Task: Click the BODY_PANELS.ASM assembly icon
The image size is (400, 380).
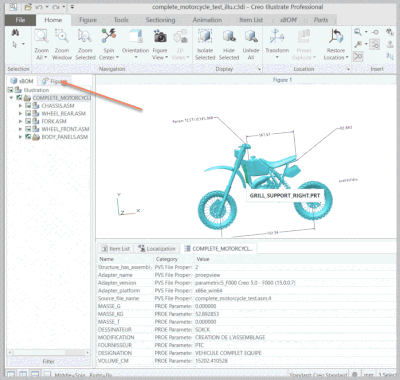Action: coord(36,137)
